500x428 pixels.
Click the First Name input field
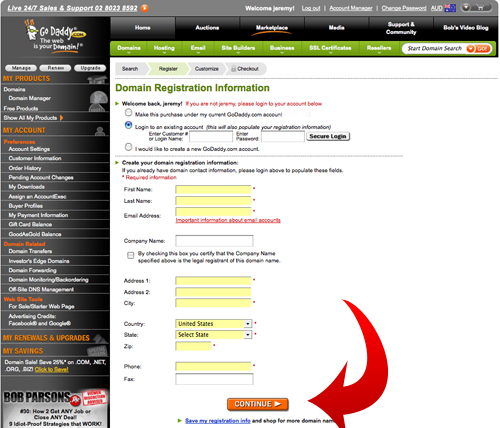click(x=213, y=190)
